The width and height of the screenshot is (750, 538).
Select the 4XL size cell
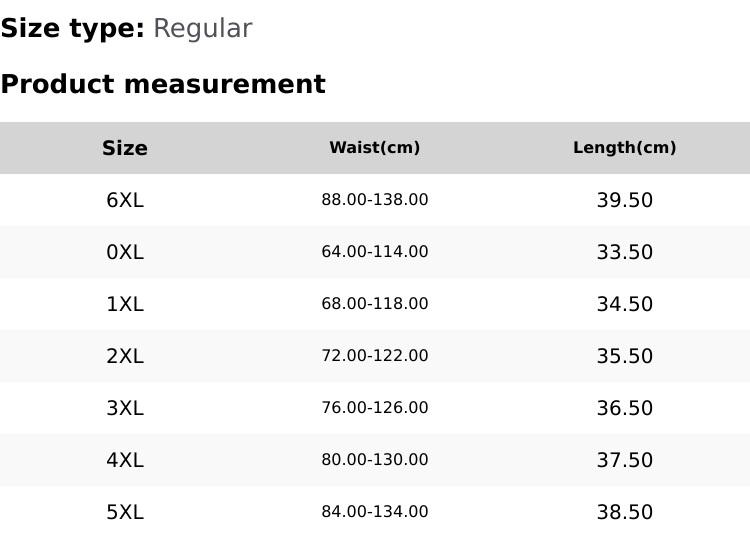tap(125, 460)
